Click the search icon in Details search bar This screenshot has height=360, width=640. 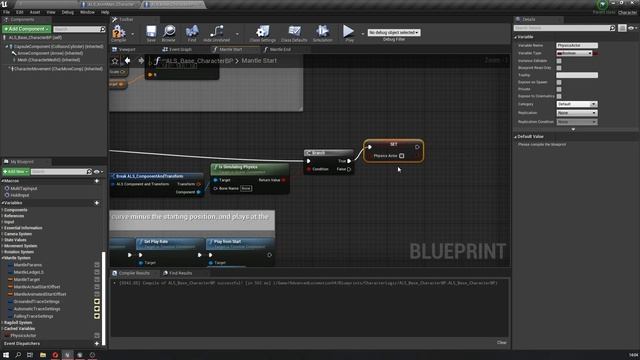click(612, 28)
